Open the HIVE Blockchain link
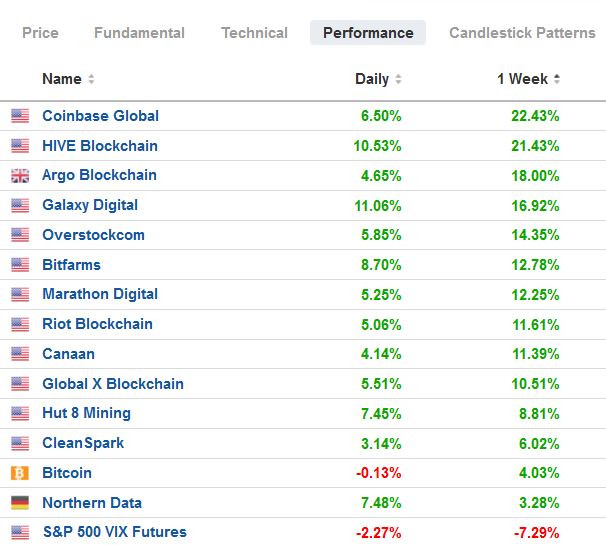This screenshot has height=553, width=606. [x=100, y=146]
